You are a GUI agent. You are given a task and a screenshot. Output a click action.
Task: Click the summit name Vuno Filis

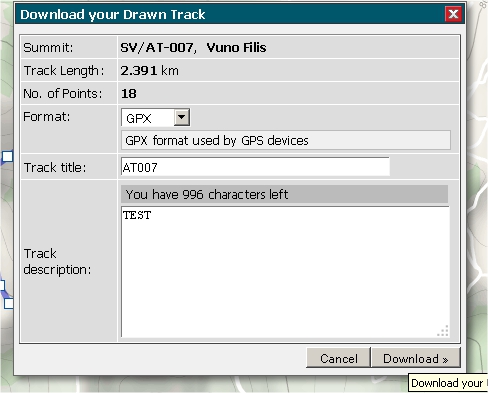pyautogui.click(x=236, y=48)
